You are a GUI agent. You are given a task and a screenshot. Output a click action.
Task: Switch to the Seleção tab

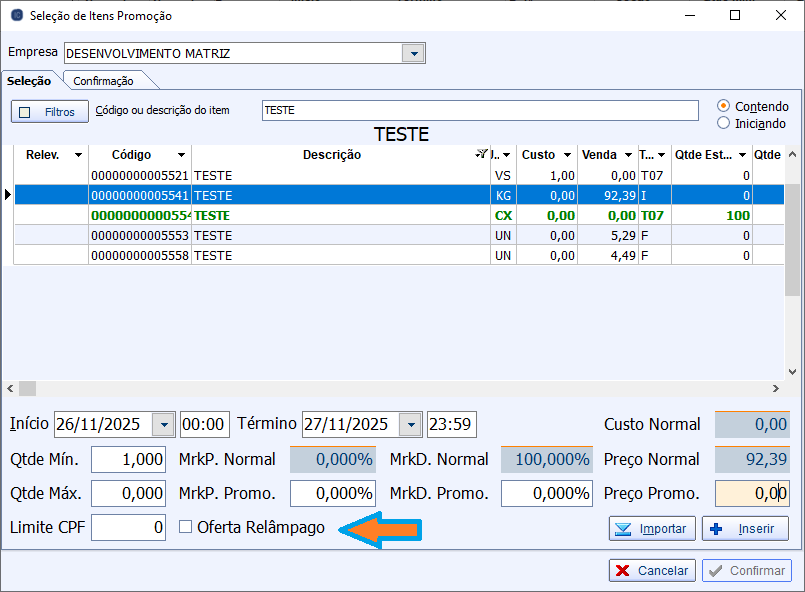tap(29, 81)
